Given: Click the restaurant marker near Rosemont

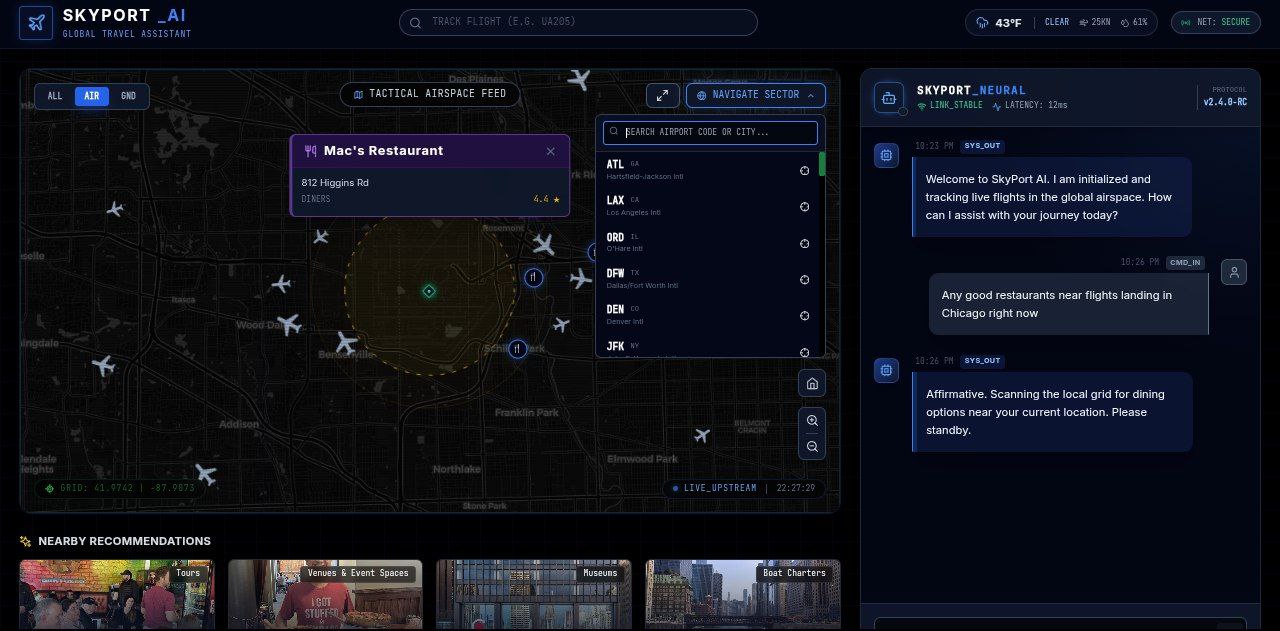Looking at the screenshot, I should coord(534,277).
